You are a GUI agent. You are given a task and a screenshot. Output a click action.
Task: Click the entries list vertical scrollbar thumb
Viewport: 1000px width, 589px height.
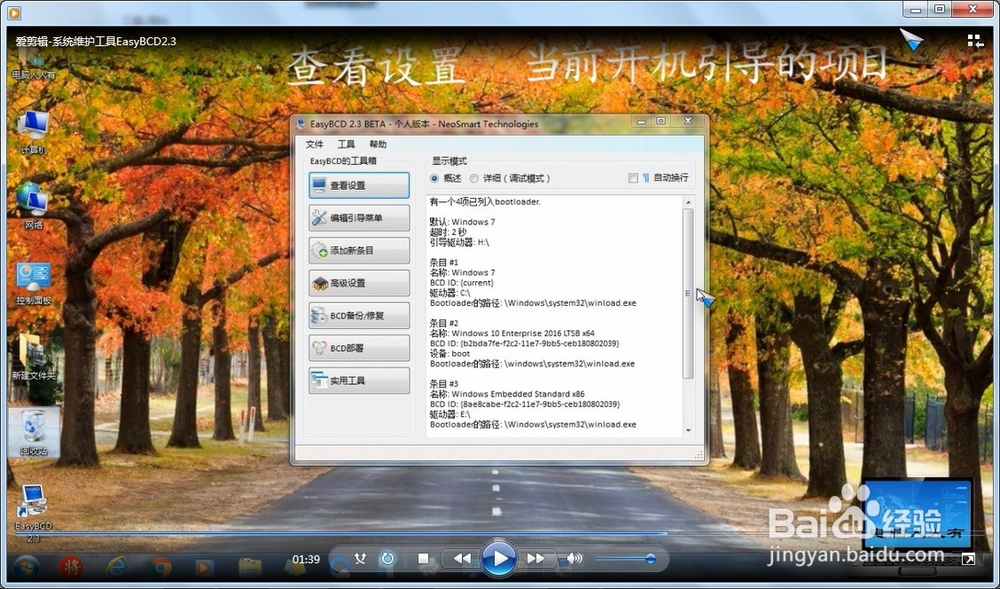point(688,293)
